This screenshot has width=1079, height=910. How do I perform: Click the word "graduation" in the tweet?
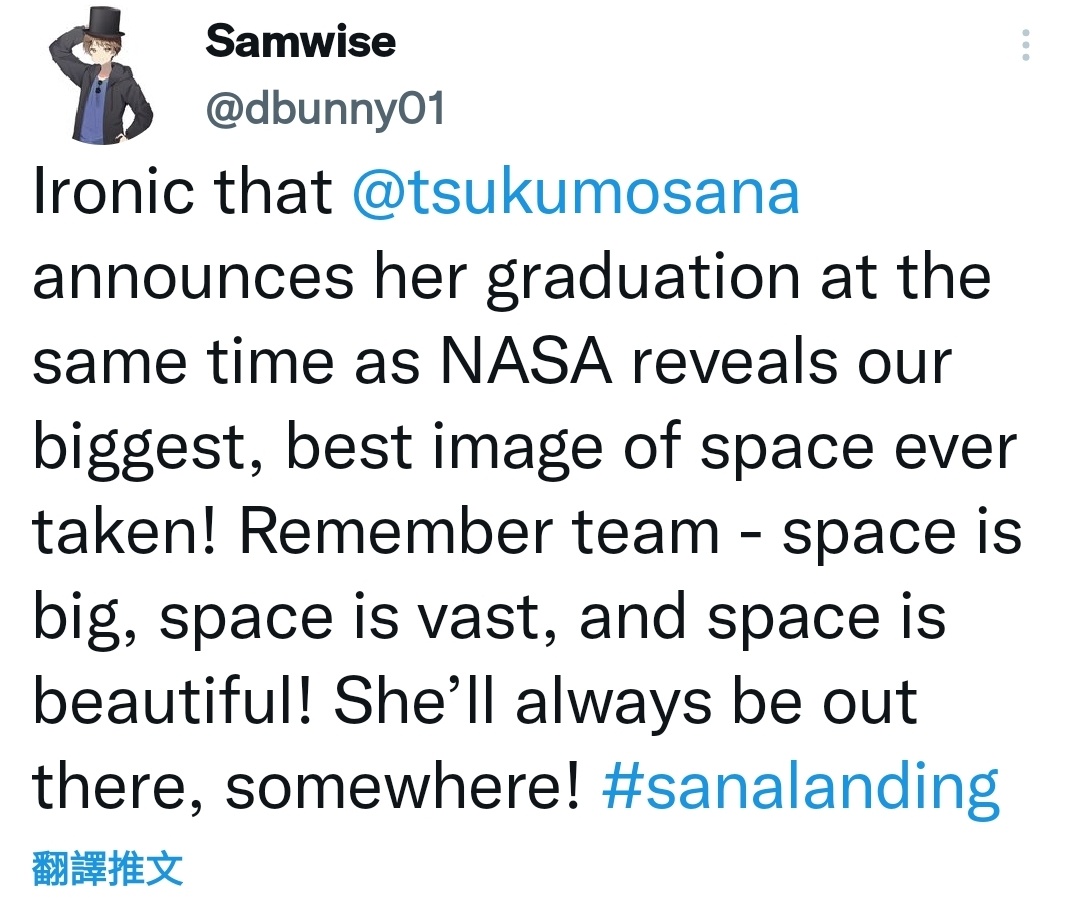coord(643,279)
